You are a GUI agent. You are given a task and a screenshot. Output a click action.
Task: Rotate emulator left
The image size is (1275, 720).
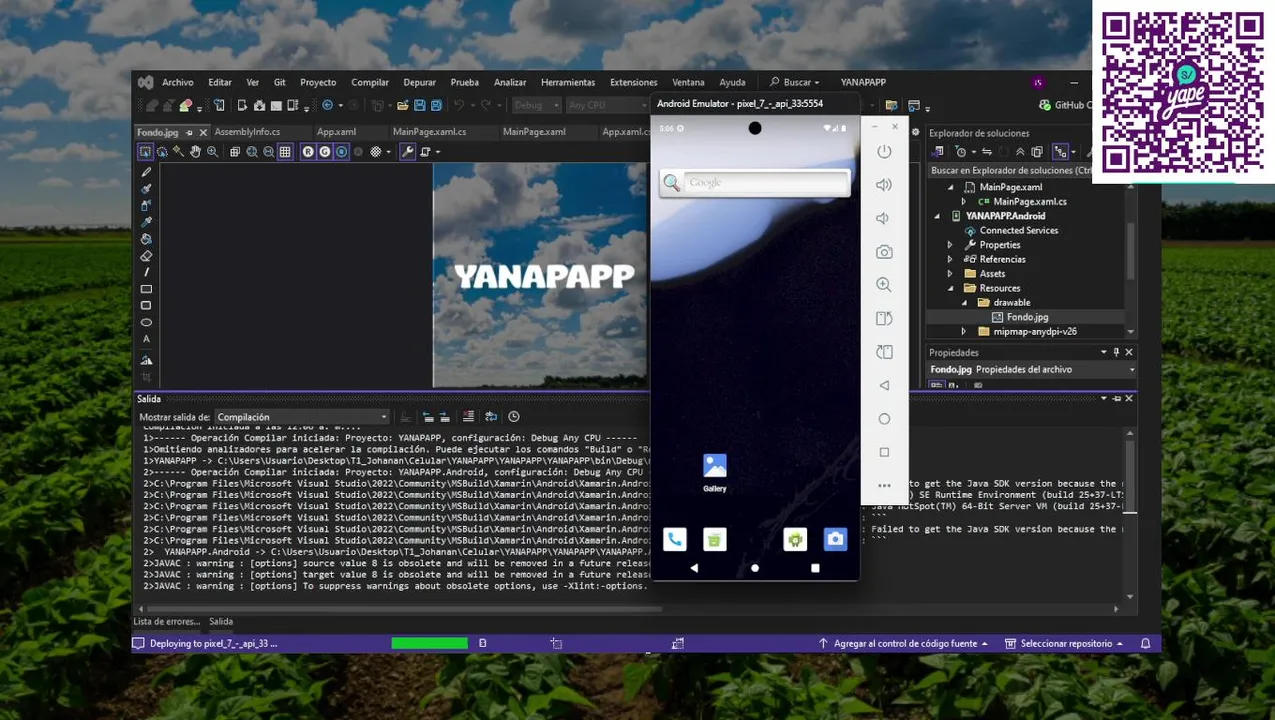tap(884, 319)
